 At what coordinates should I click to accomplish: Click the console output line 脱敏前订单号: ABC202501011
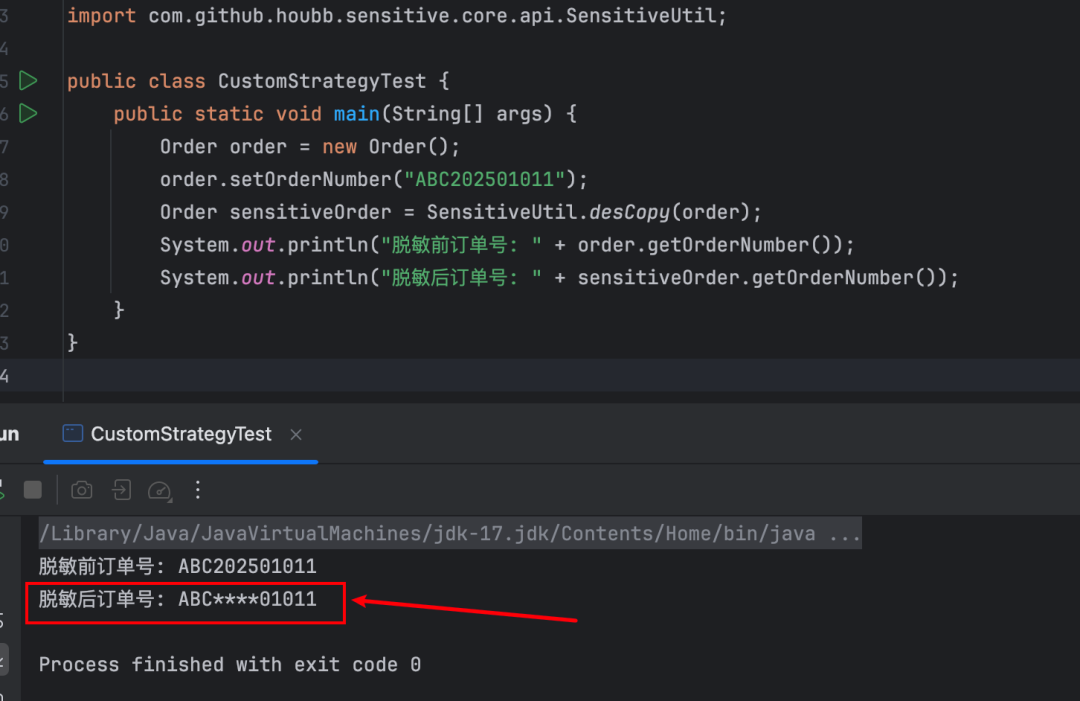178,566
